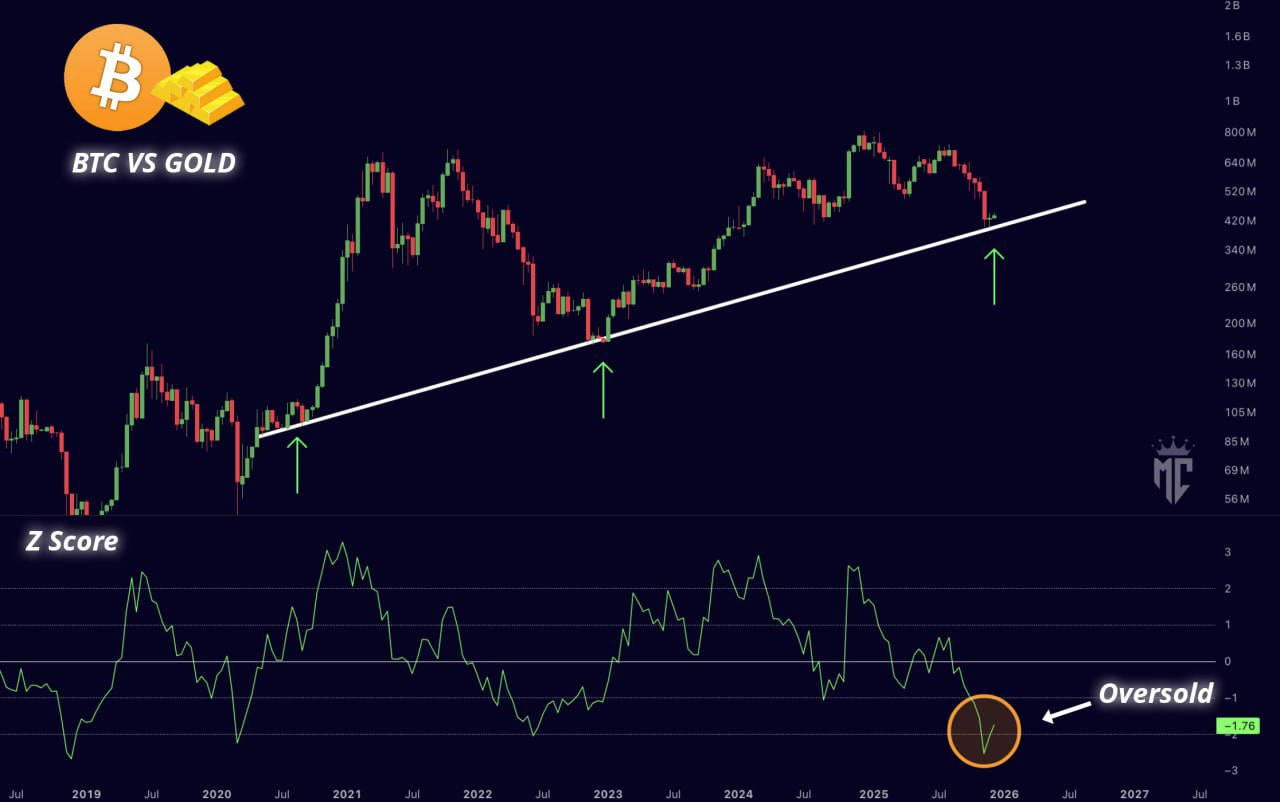Click the green arrow under the 2023 trendline touch
The height and width of the screenshot is (802, 1280).
point(603,389)
